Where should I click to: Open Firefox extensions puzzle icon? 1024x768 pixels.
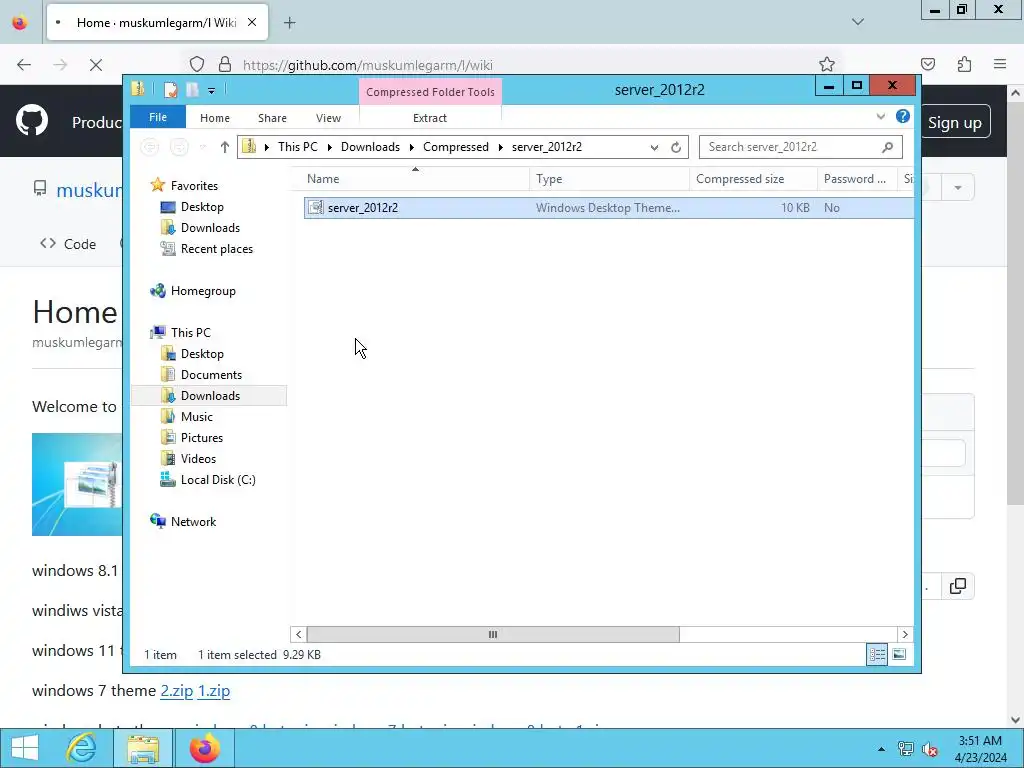(964, 64)
